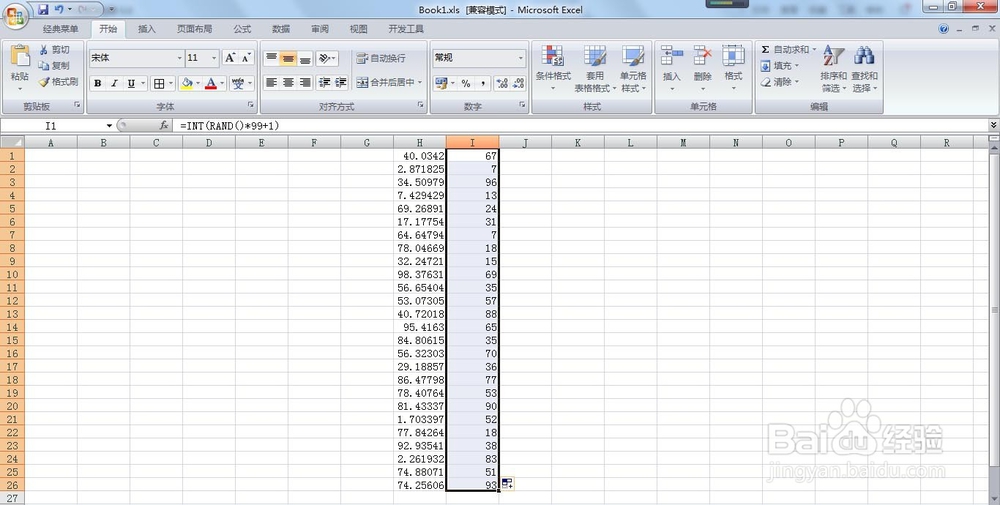Apply the yellow fill color bucket
The height and width of the screenshot is (505, 1000).
click(x=186, y=84)
